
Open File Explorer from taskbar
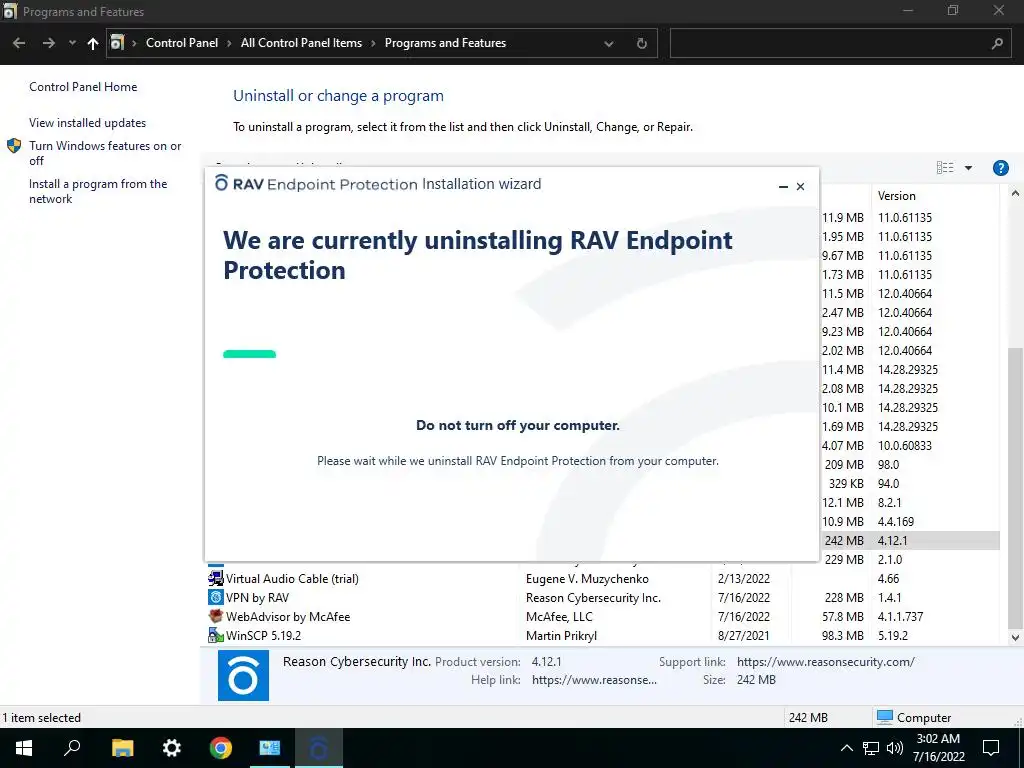pos(122,748)
